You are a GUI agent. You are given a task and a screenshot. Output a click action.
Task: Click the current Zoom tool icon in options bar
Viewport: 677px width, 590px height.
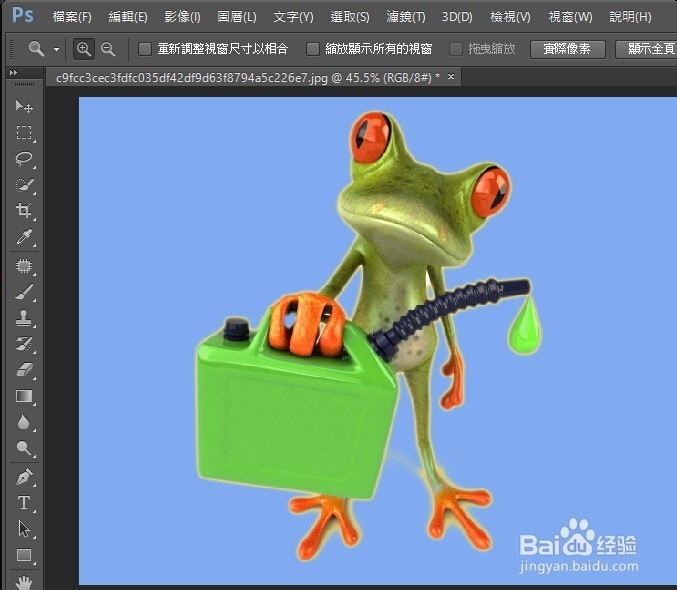[36, 49]
